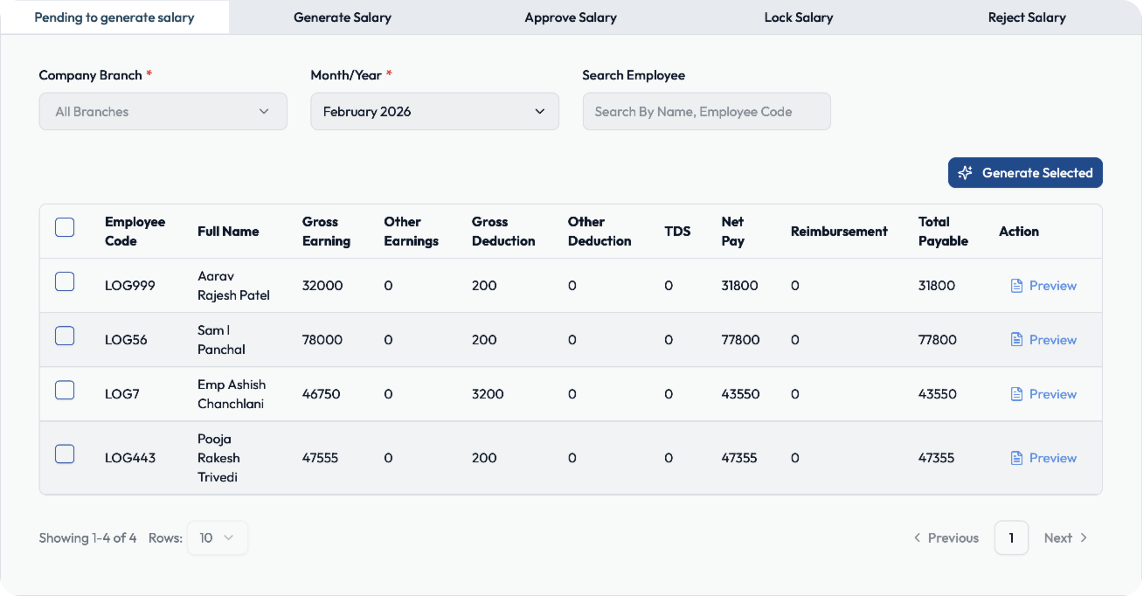Open the Company Branch dropdown

click(x=163, y=111)
